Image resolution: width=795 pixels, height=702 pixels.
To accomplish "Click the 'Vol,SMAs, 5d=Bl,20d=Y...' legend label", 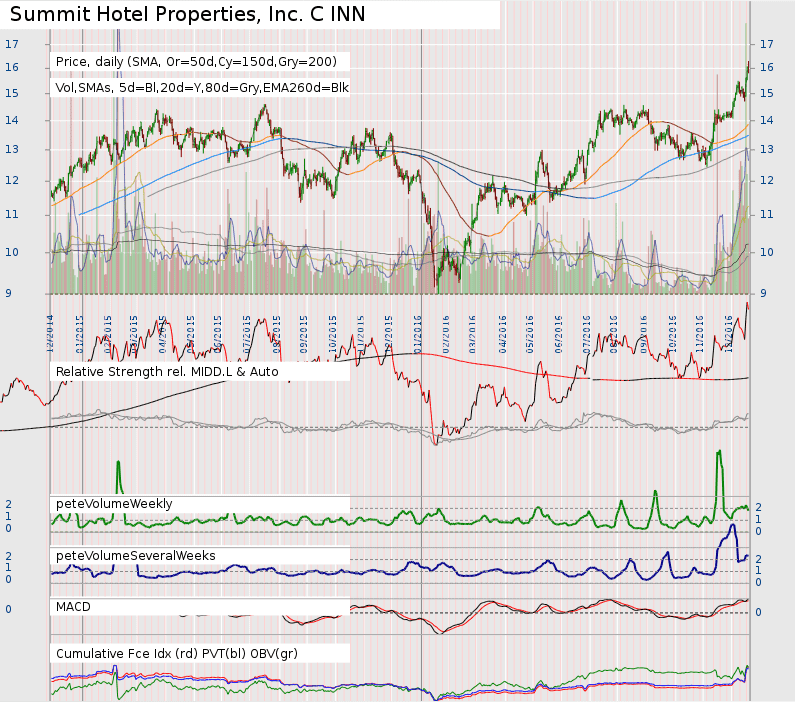I will pyautogui.click(x=202, y=88).
